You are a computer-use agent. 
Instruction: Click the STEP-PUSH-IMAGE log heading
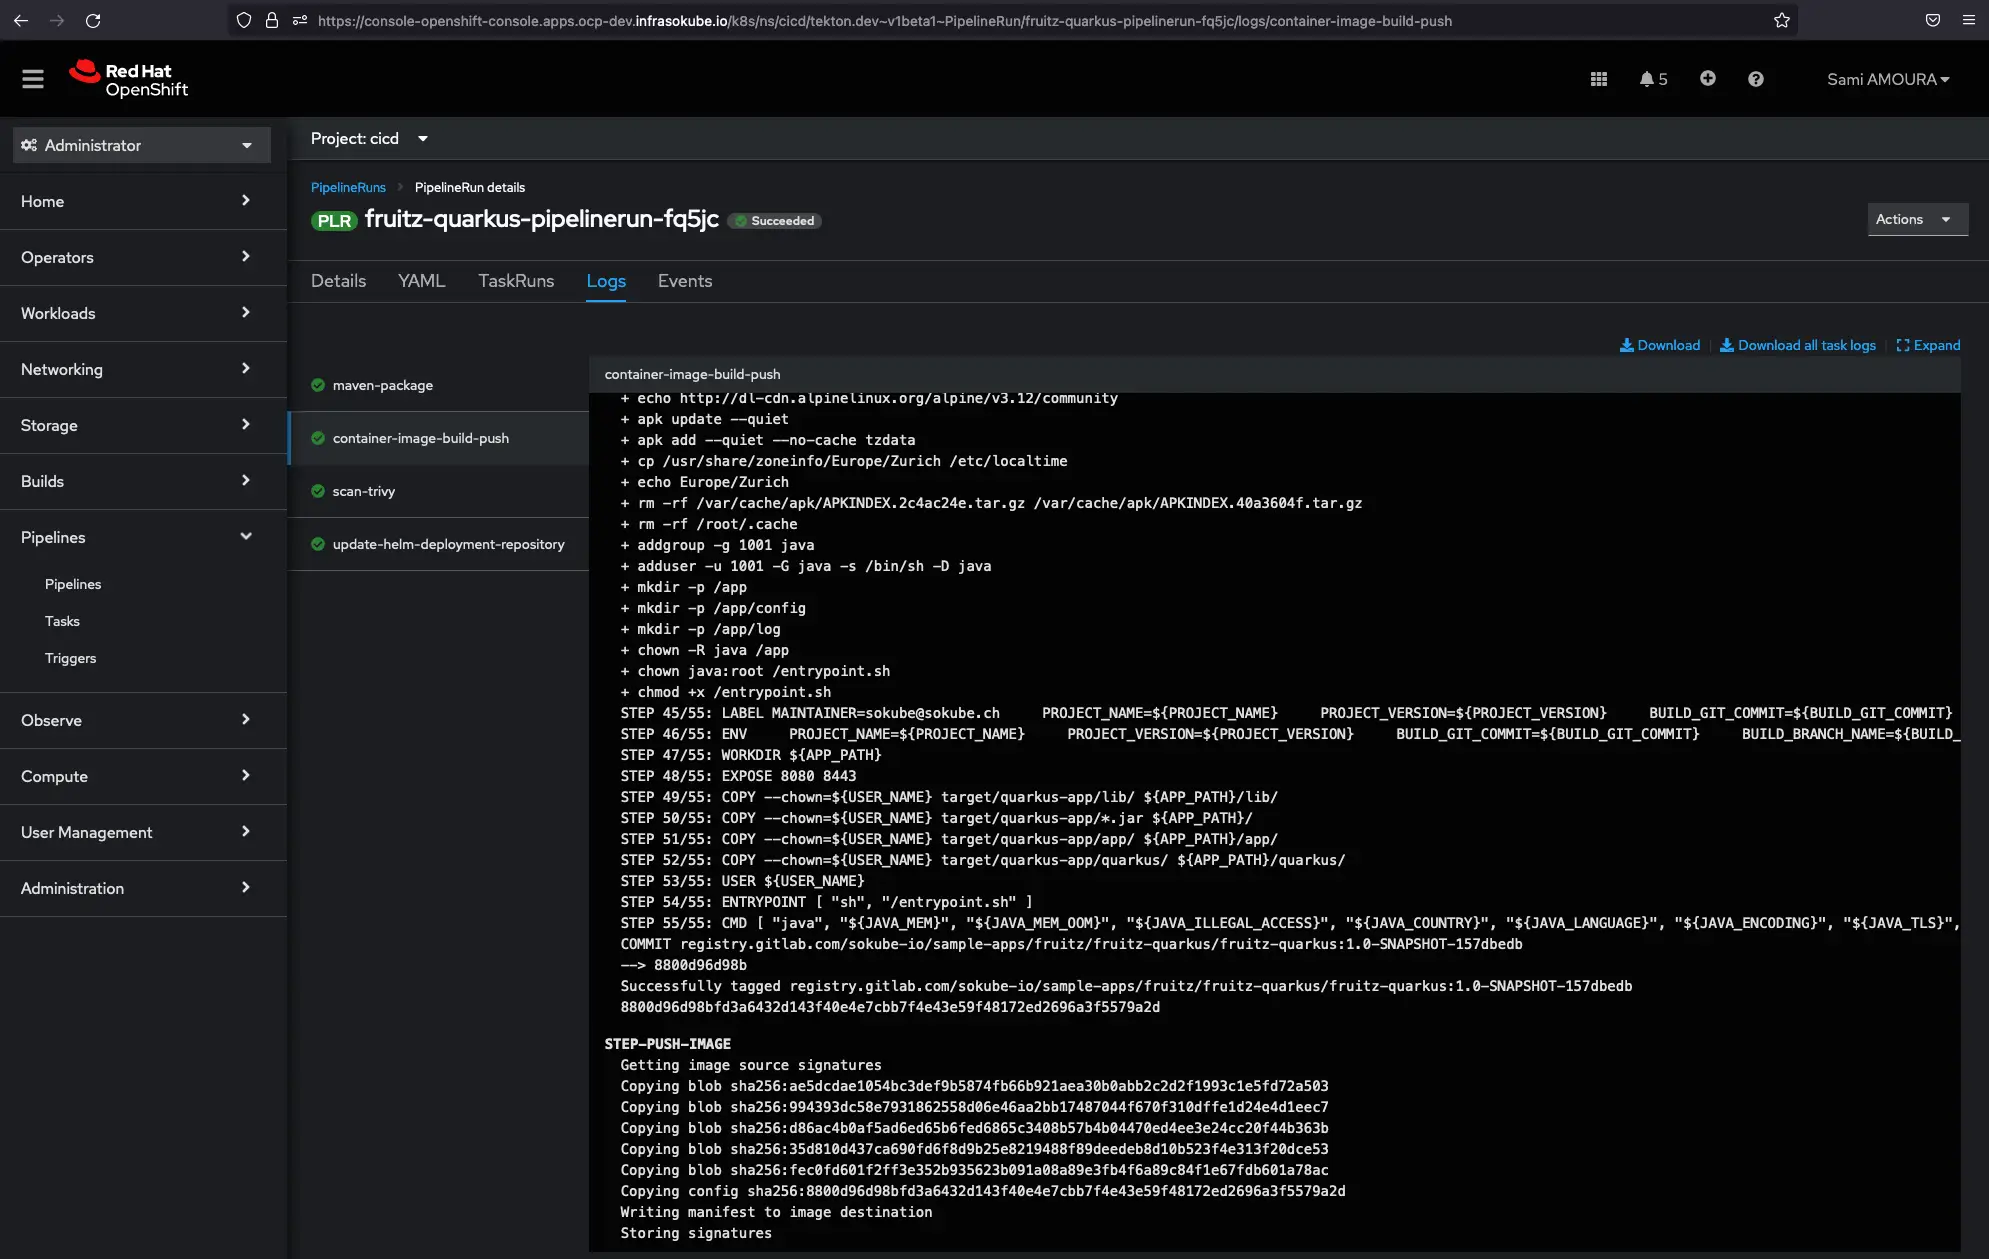coord(667,1044)
